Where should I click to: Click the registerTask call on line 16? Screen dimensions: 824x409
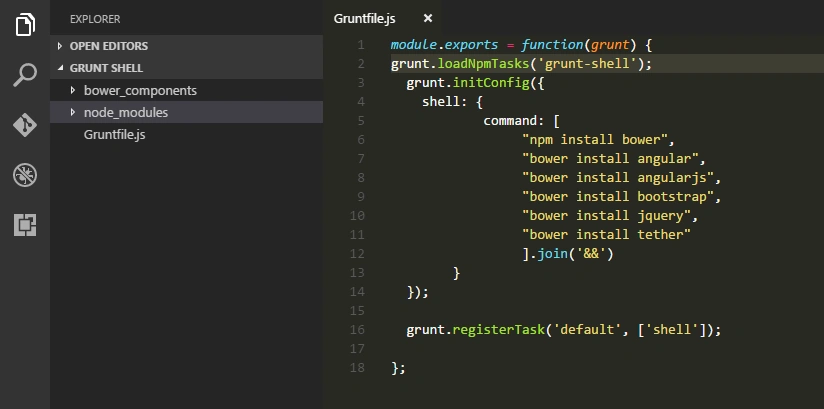pos(498,330)
